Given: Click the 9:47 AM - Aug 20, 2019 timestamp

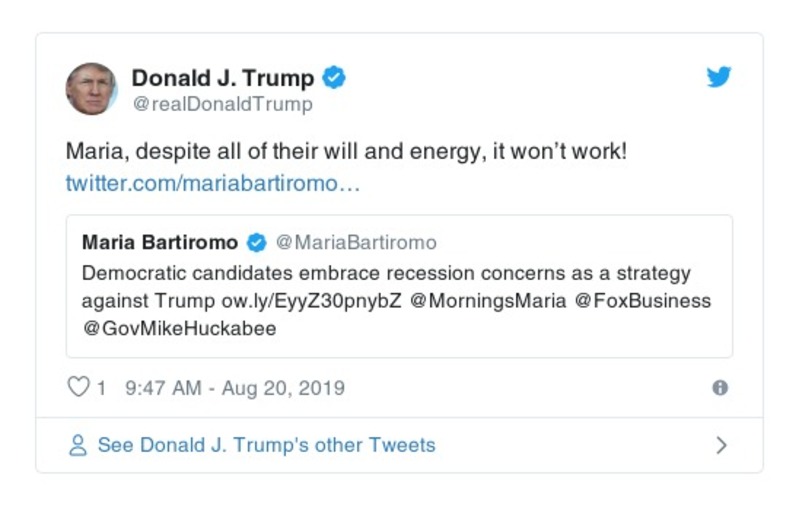Looking at the screenshot, I should [234, 388].
